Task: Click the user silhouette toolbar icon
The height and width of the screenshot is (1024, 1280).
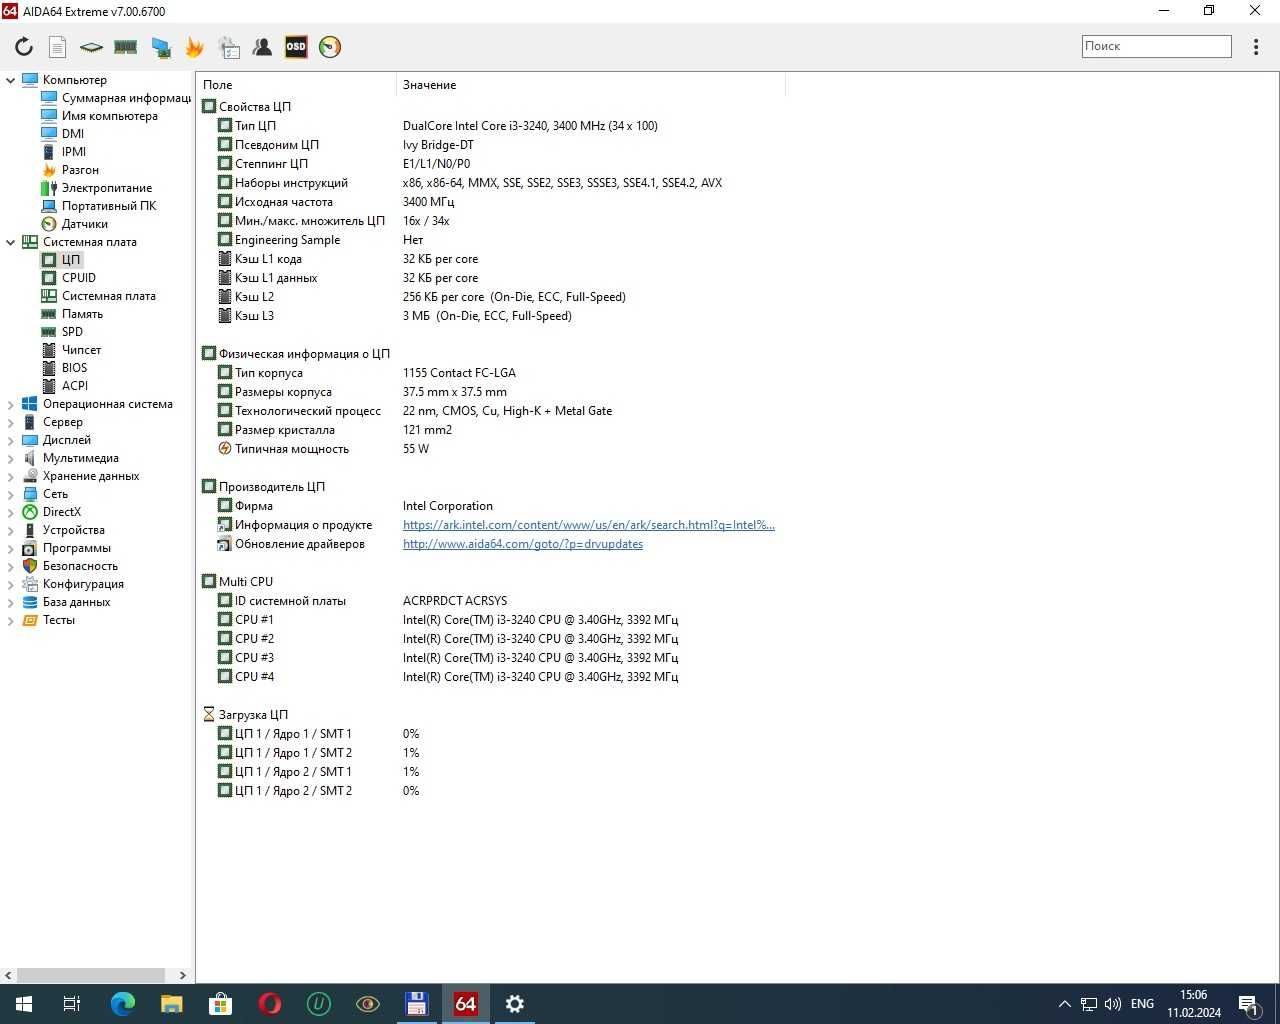Action: click(x=262, y=47)
